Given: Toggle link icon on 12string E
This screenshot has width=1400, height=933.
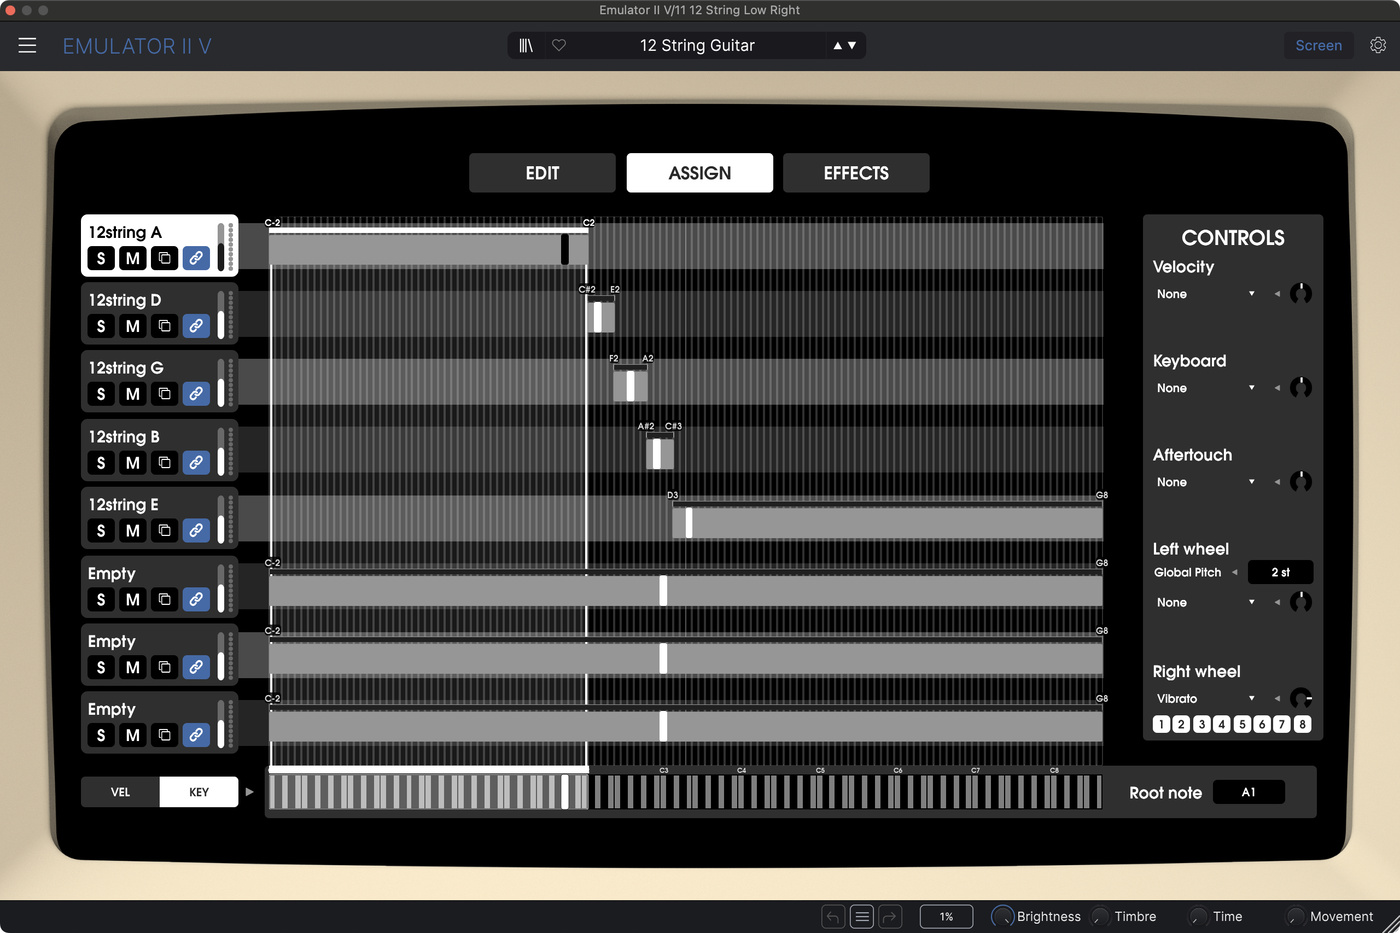Looking at the screenshot, I should click(196, 531).
